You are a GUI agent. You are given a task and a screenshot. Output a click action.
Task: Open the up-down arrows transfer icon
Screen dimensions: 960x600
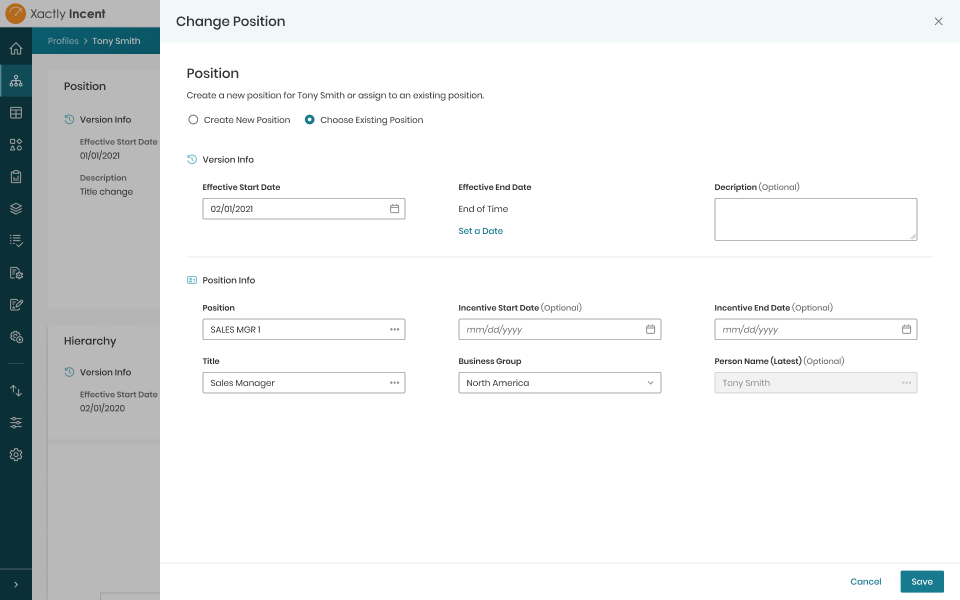point(16,390)
